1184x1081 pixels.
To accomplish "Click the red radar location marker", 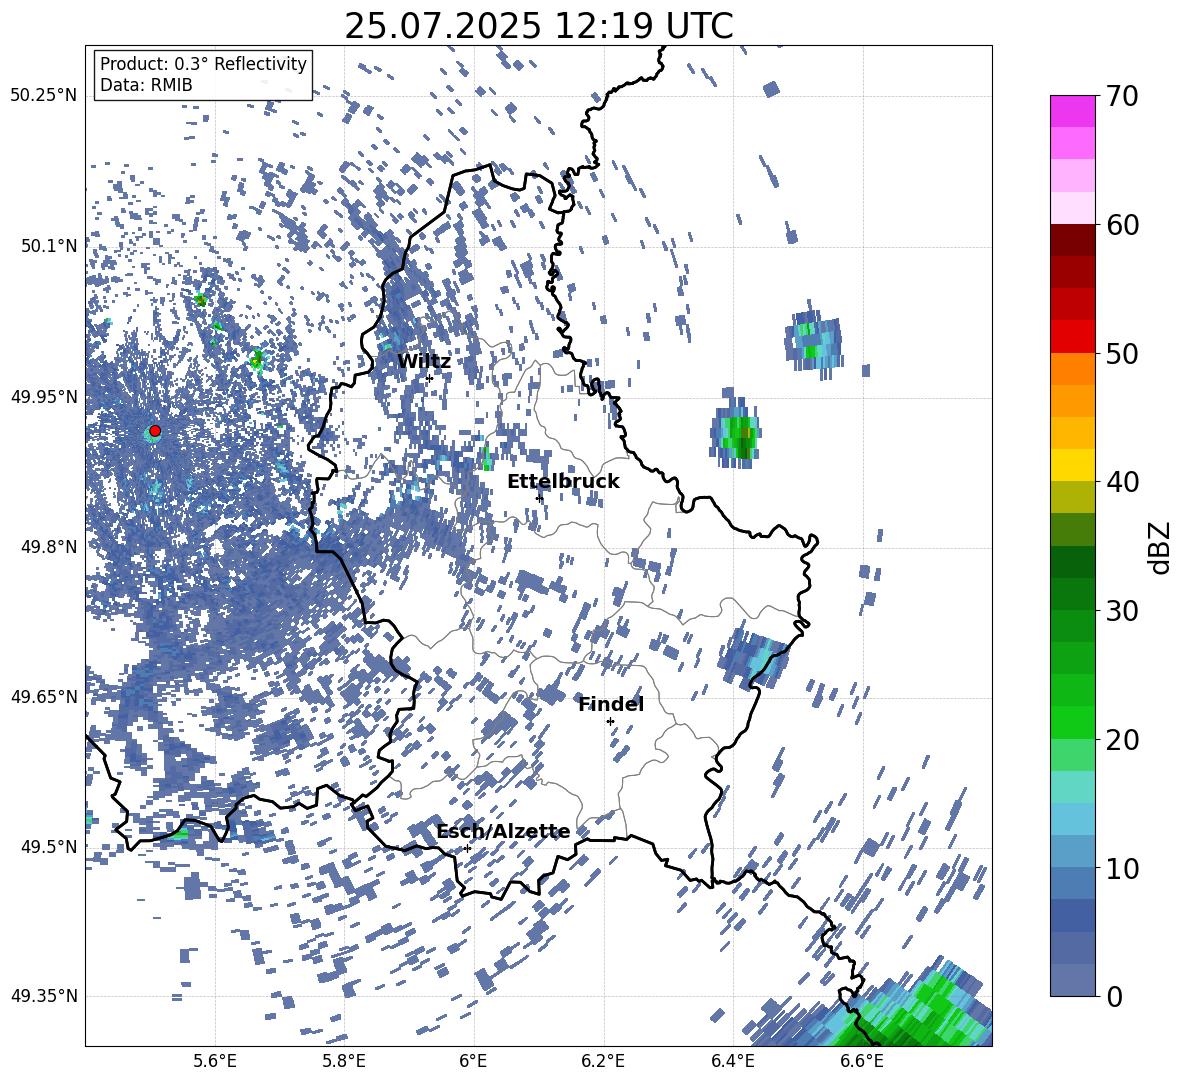I will (155, 431).
